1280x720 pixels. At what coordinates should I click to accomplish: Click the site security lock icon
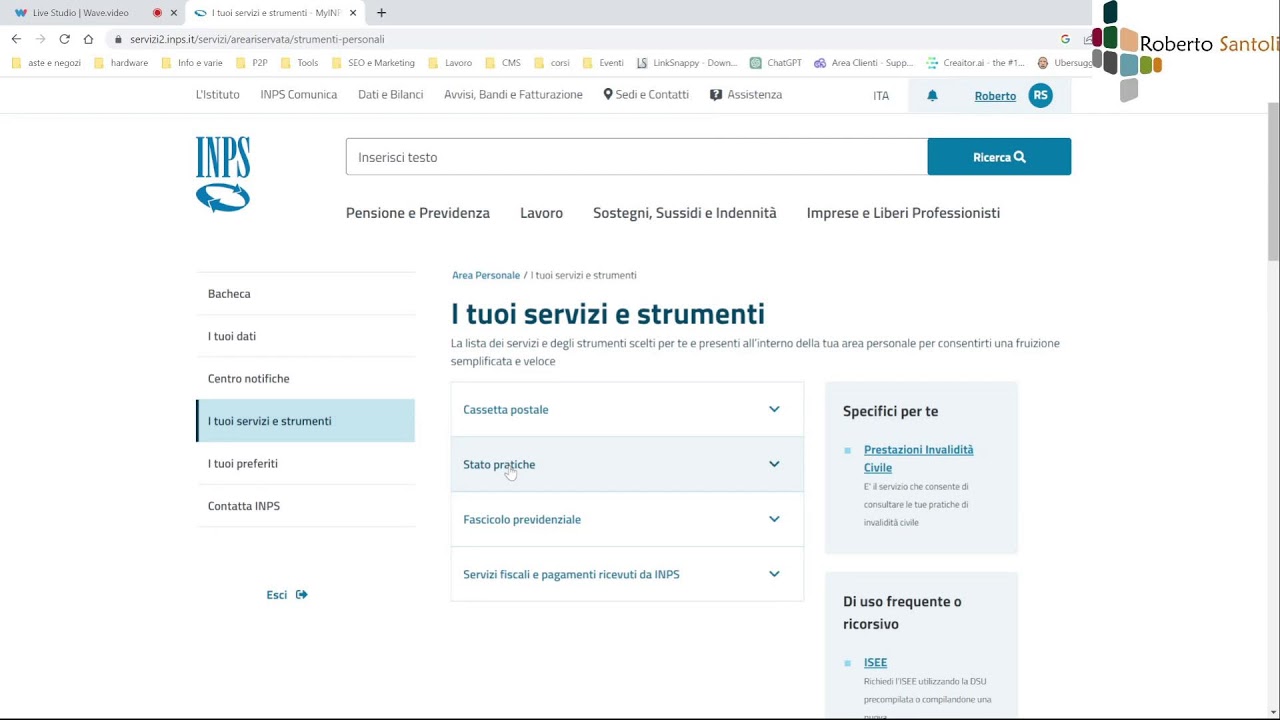click(x=118, y=39)
